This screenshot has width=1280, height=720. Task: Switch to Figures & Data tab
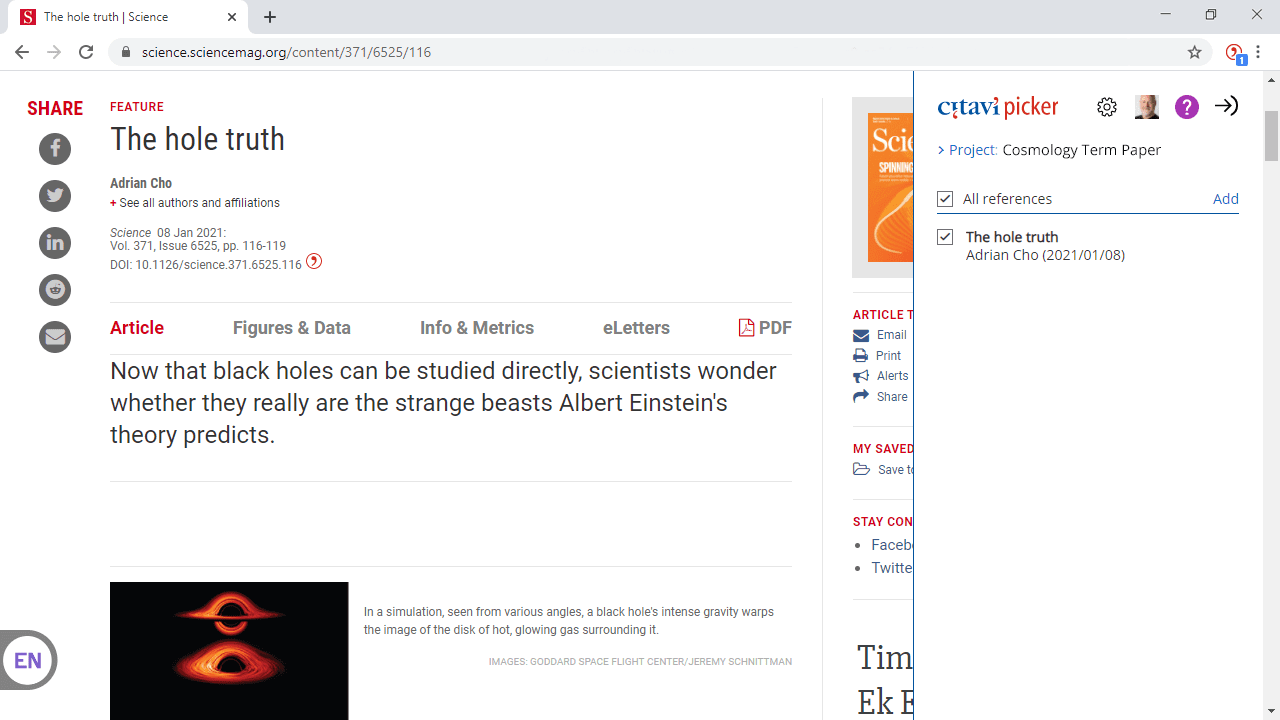tap(291, 328)
